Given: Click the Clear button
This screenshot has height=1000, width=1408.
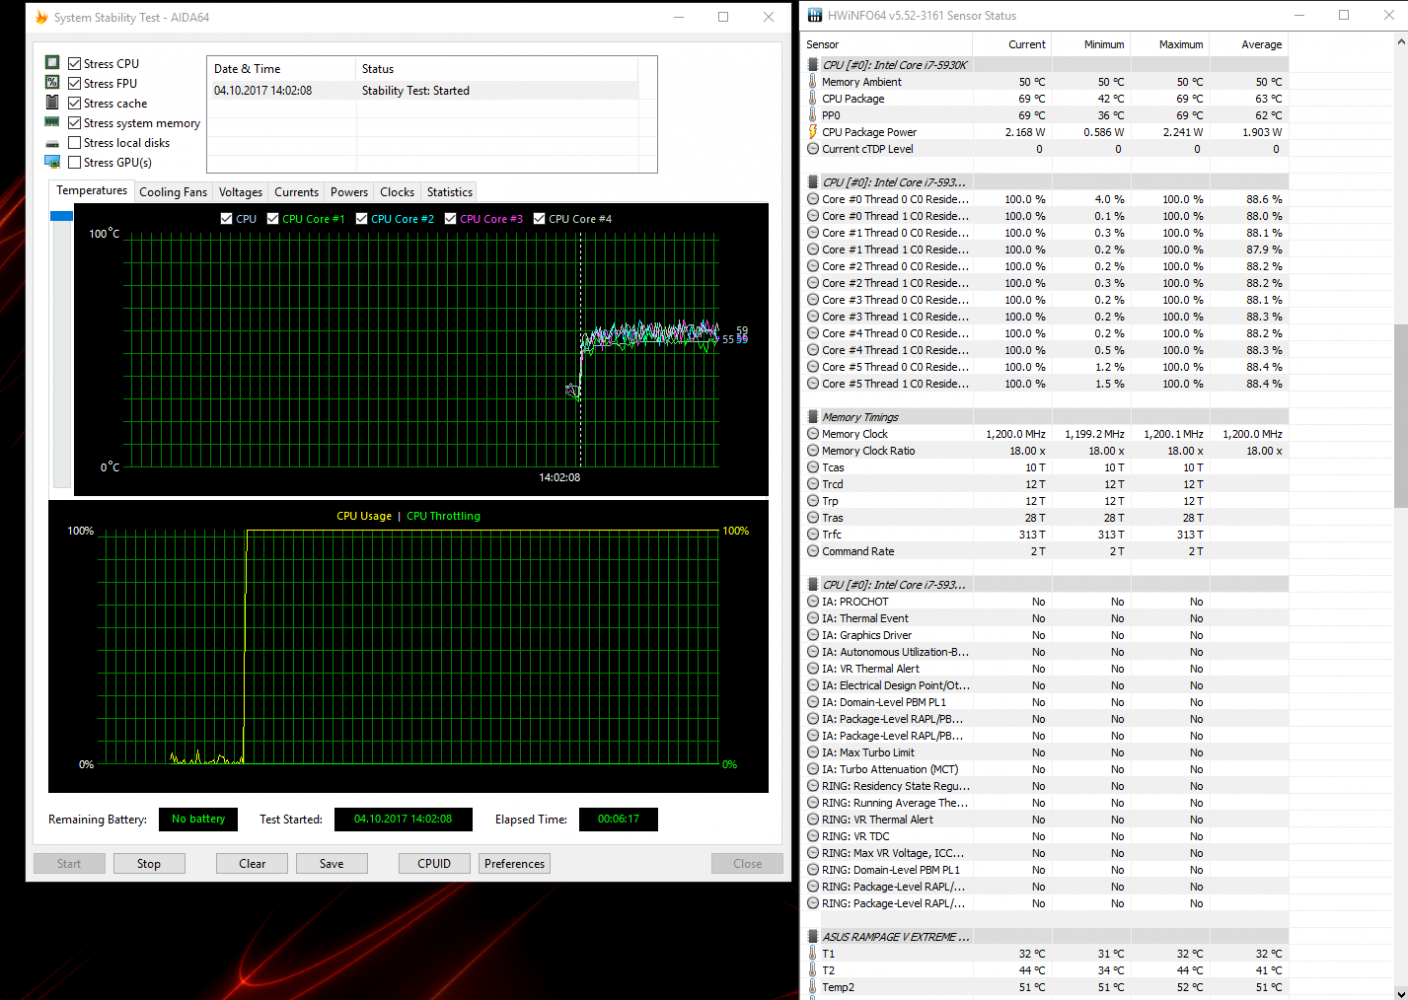Looking at the screenshot, I should pyautogui.click(x=252, y=864).
